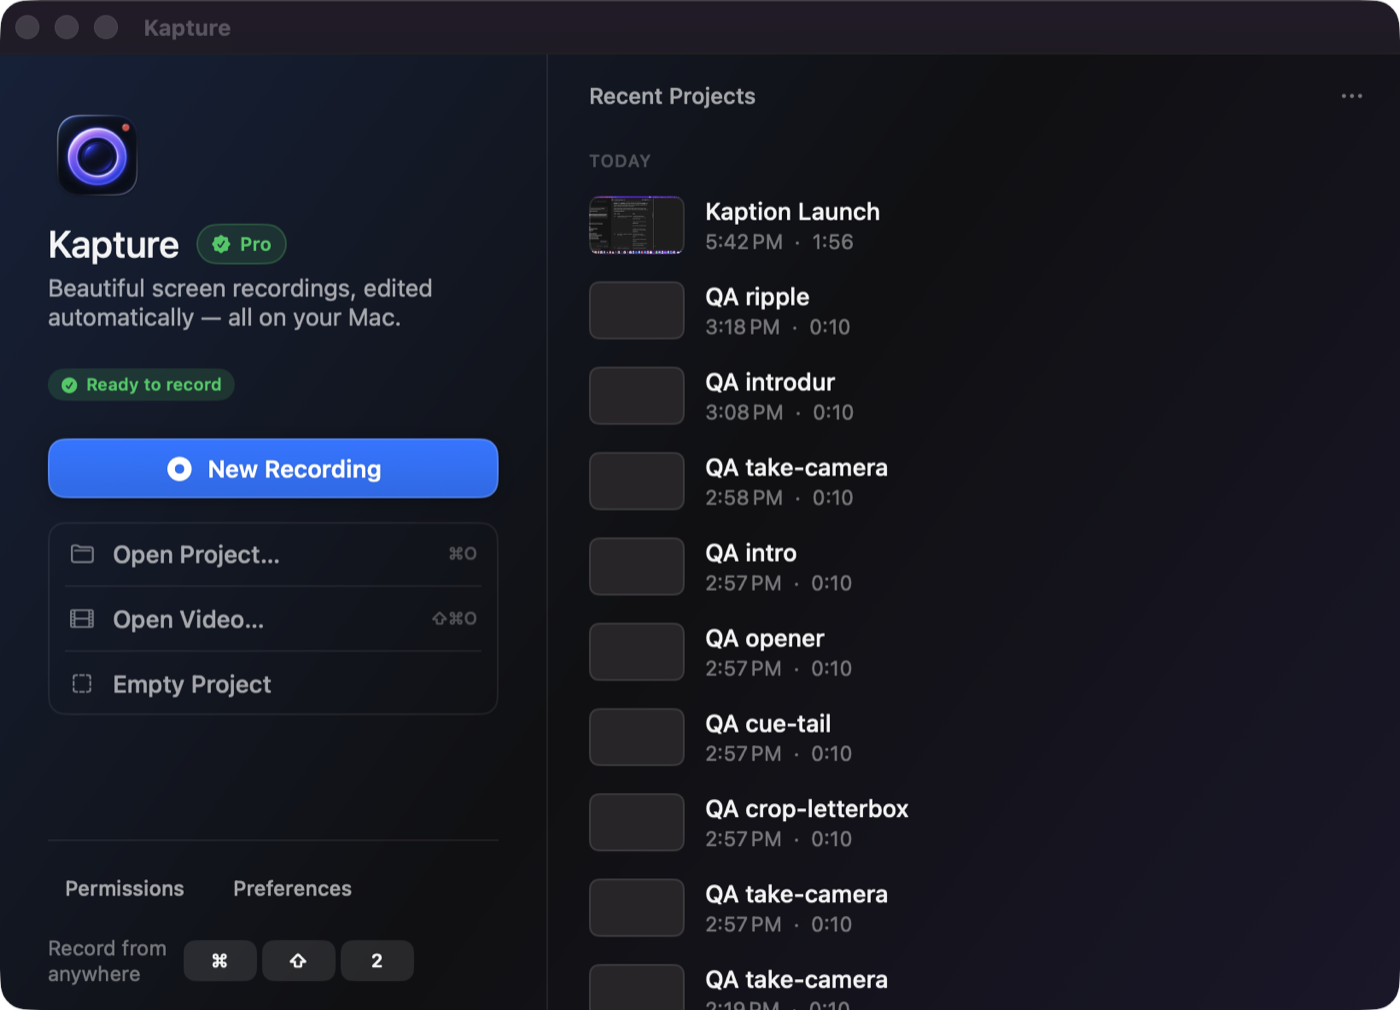
Task: Create an Empty Project
Action: (x=273, y=684)
